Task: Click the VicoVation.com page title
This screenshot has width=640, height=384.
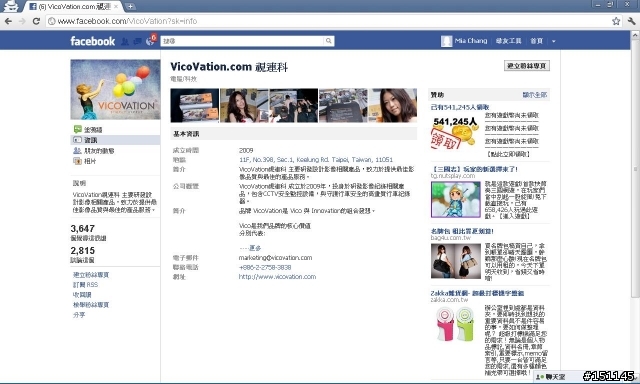Action: [229, 67]
